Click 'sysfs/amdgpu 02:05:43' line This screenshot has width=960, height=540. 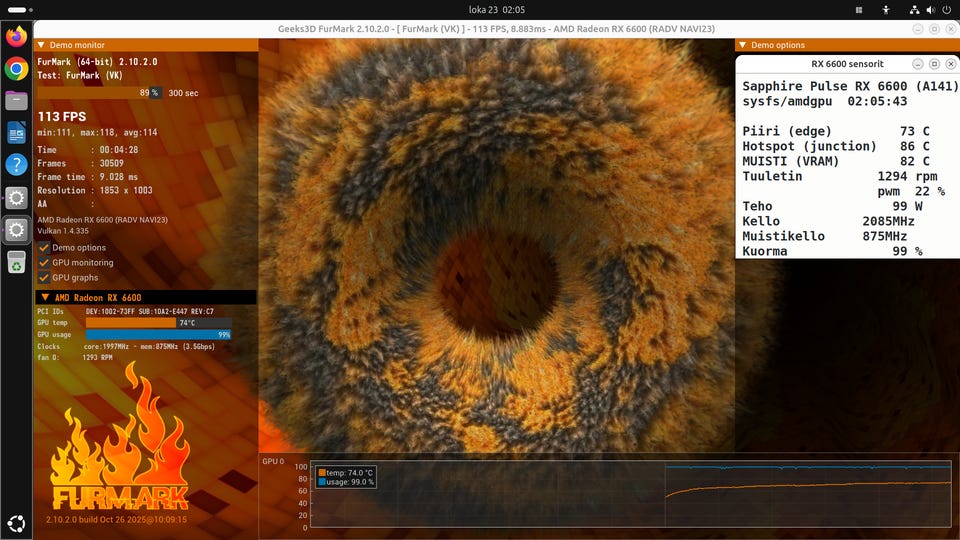[825, 102]
